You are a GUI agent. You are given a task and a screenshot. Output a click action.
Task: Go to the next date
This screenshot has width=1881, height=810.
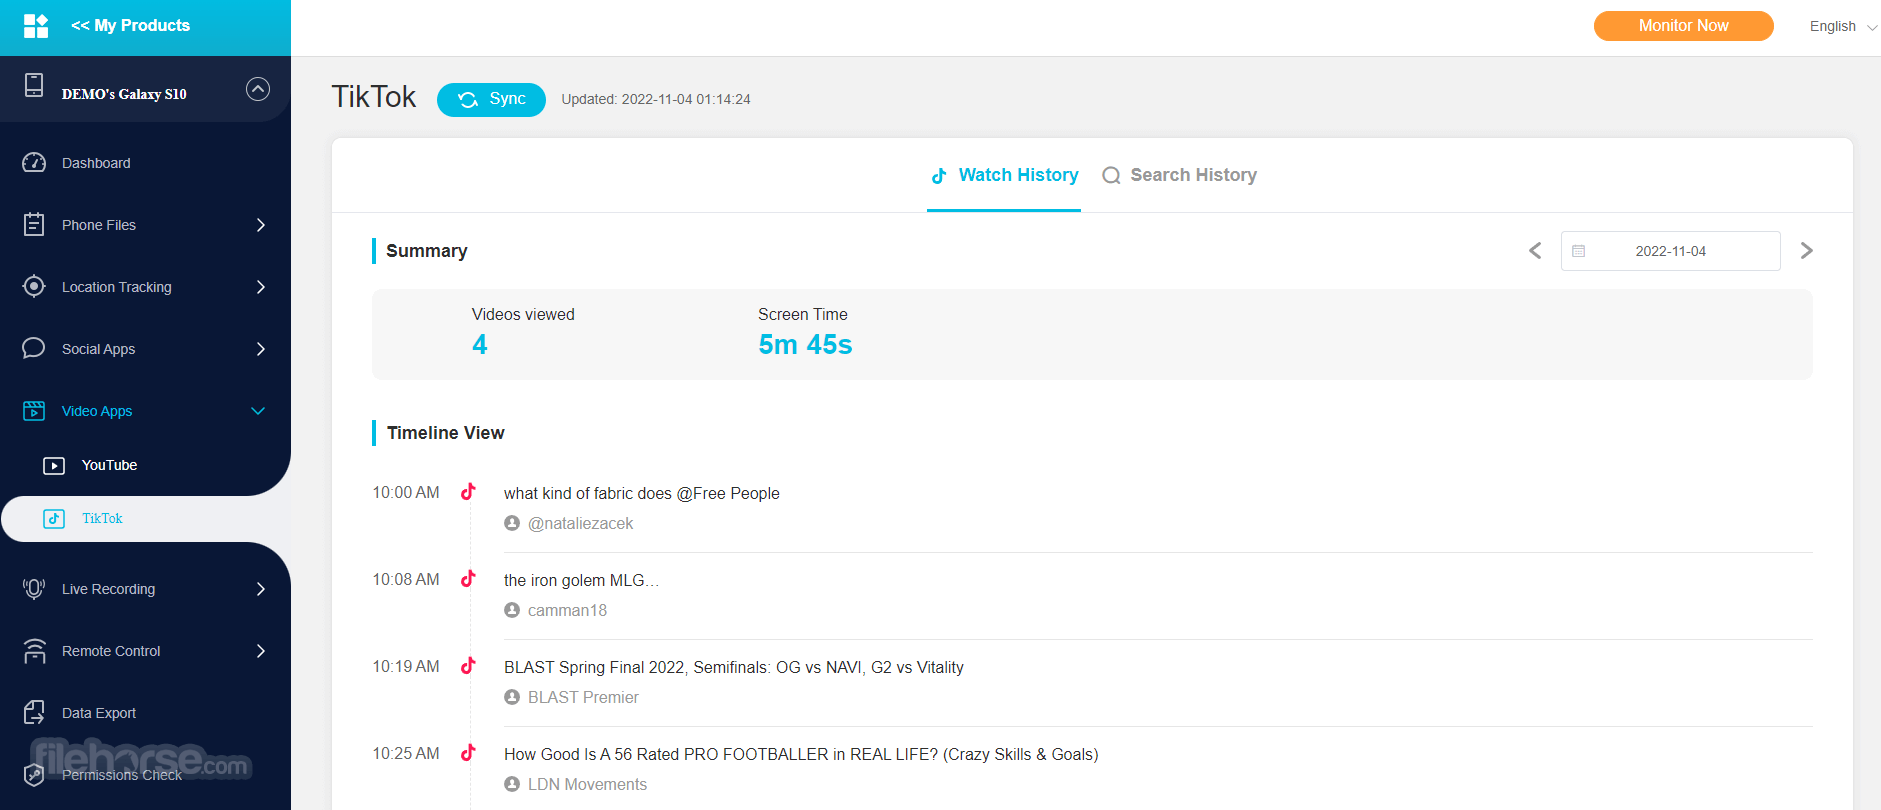(x=1806, y=251)
